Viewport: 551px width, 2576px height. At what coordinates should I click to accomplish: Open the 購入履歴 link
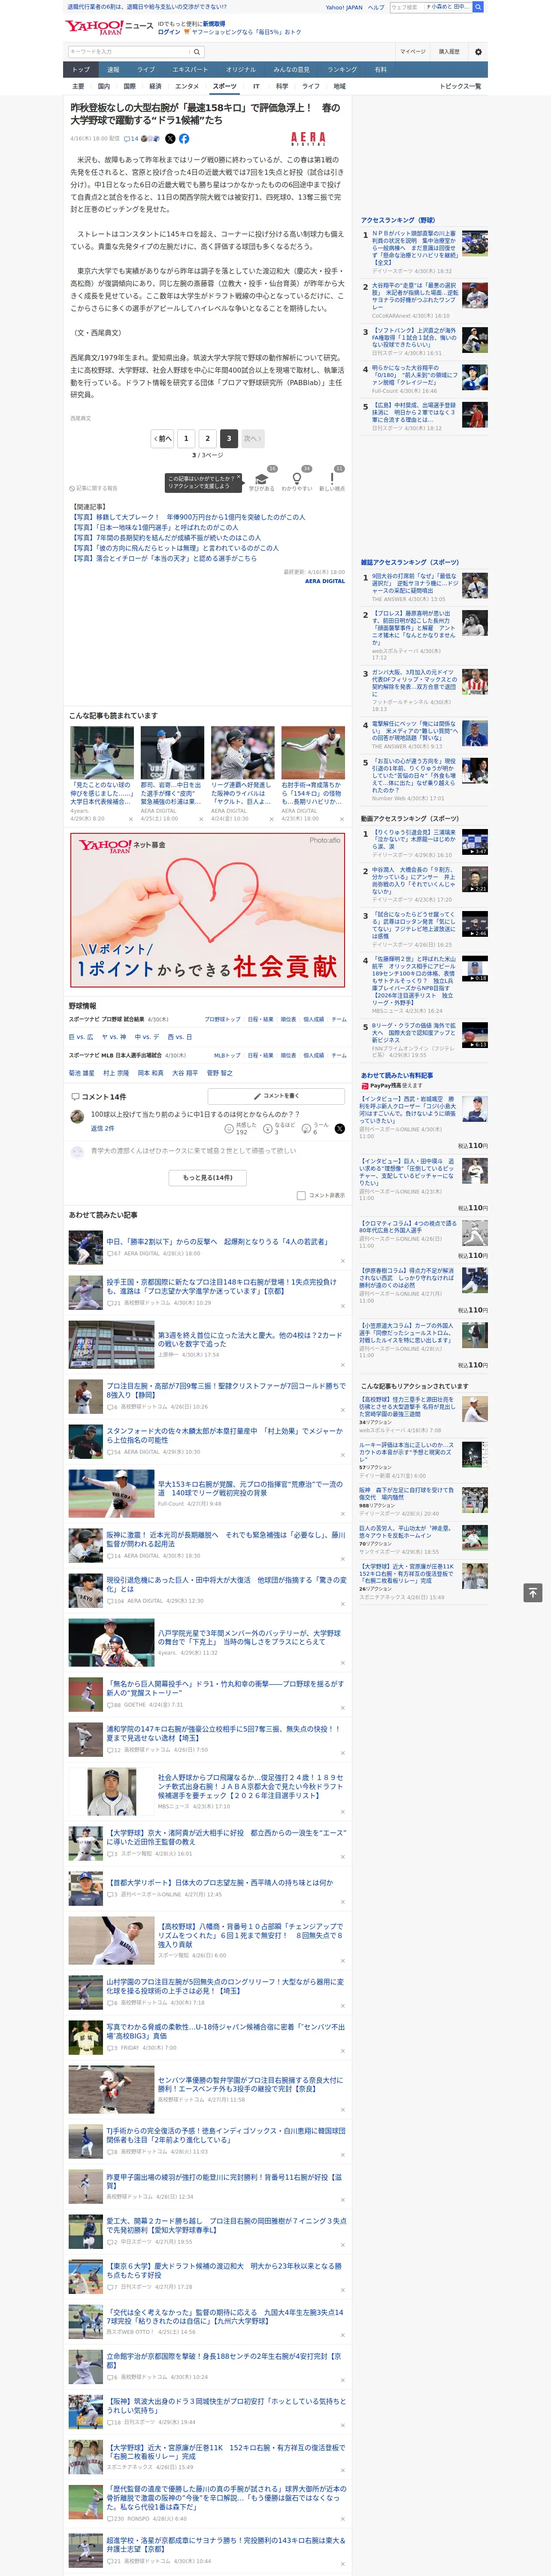pyautogui.click(x=449, y=51)
